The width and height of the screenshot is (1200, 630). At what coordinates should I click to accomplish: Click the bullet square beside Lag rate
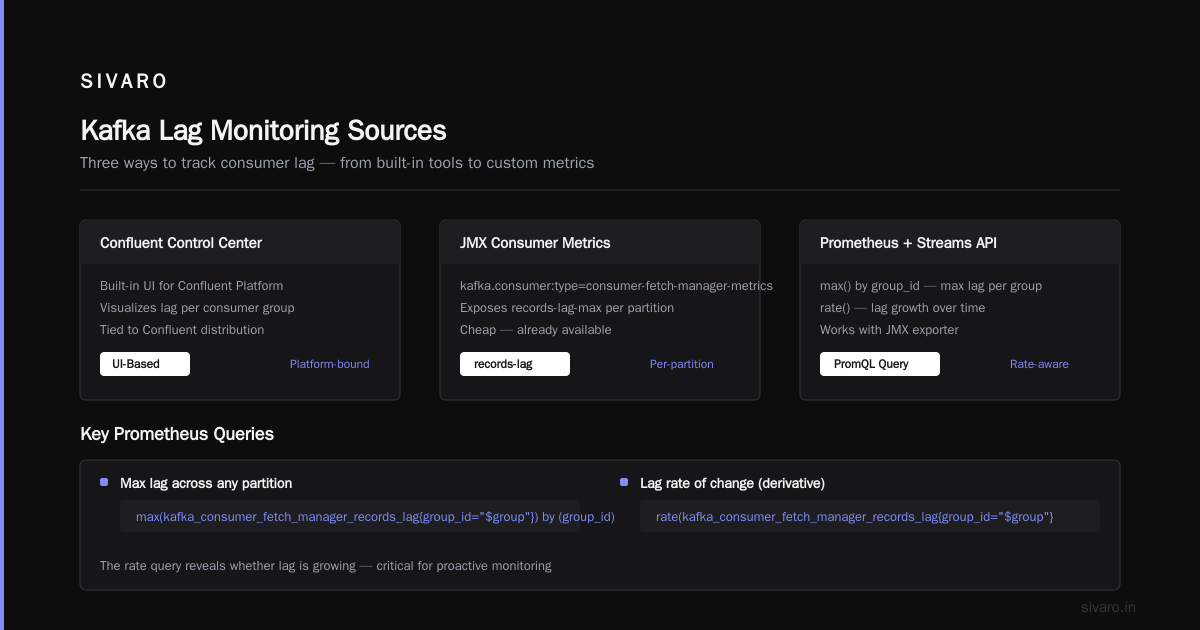coord(624,482)
